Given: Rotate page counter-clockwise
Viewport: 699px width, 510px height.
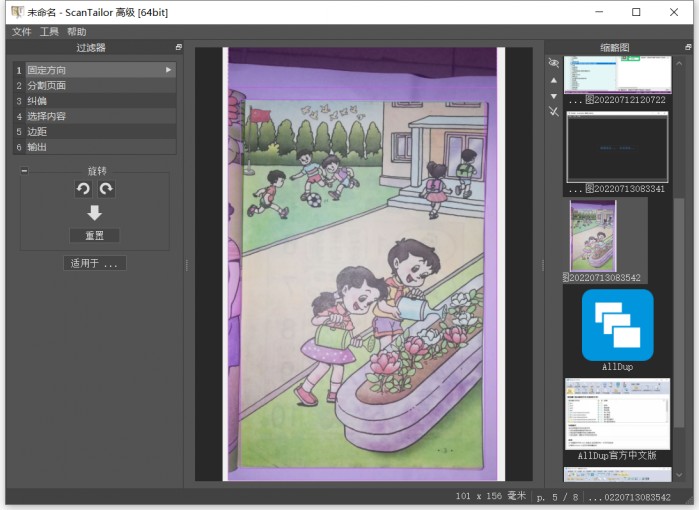Looking at the screenshot, I should click(x=83, y=189).
